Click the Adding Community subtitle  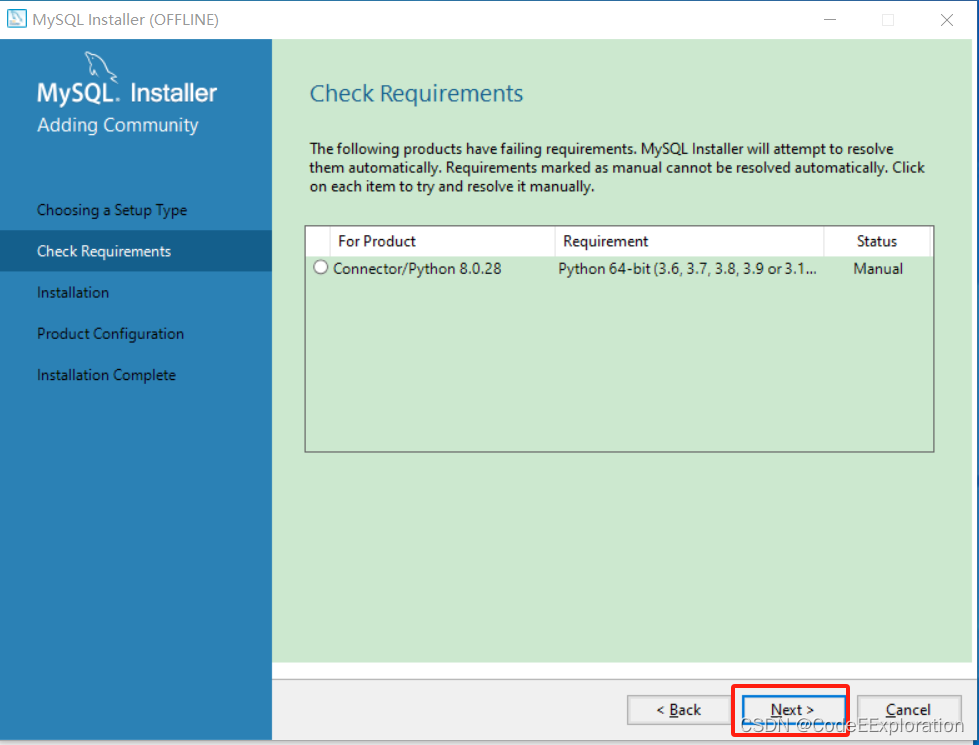point(117,125)
